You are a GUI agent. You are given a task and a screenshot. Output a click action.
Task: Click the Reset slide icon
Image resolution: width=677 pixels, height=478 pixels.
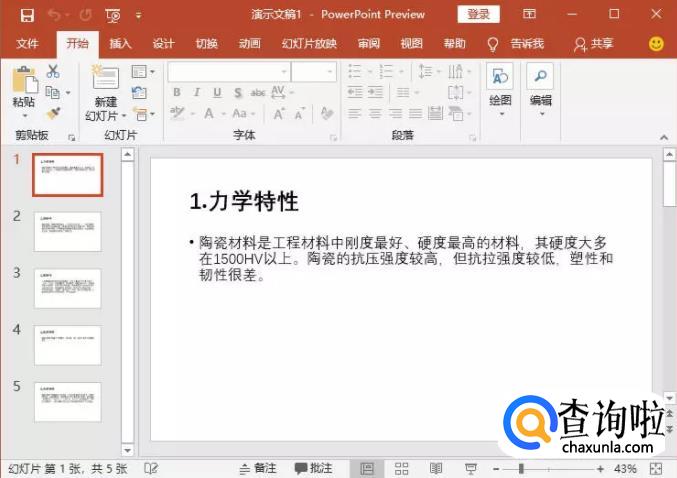pyautogui.click(x=139, y=92)
